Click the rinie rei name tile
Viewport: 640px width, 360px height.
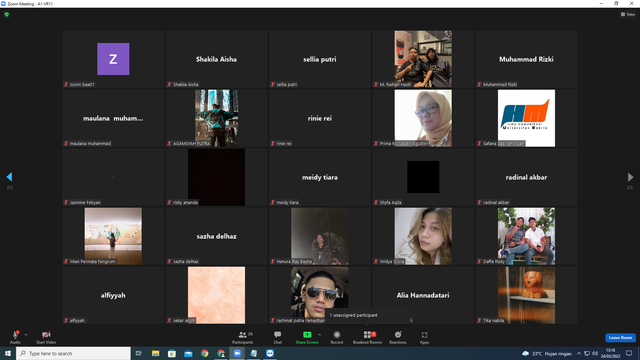[320, 118]
